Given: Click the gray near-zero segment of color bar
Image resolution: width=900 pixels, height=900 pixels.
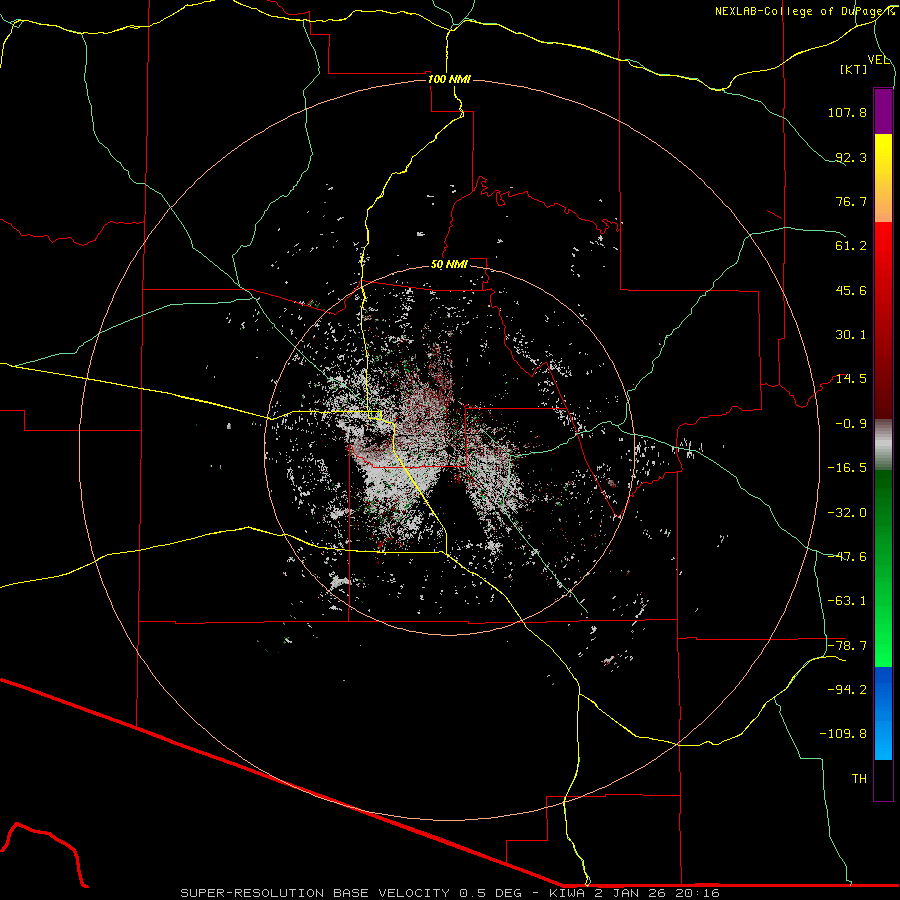Looking at the screenshot, I should [x=883, y=445].
